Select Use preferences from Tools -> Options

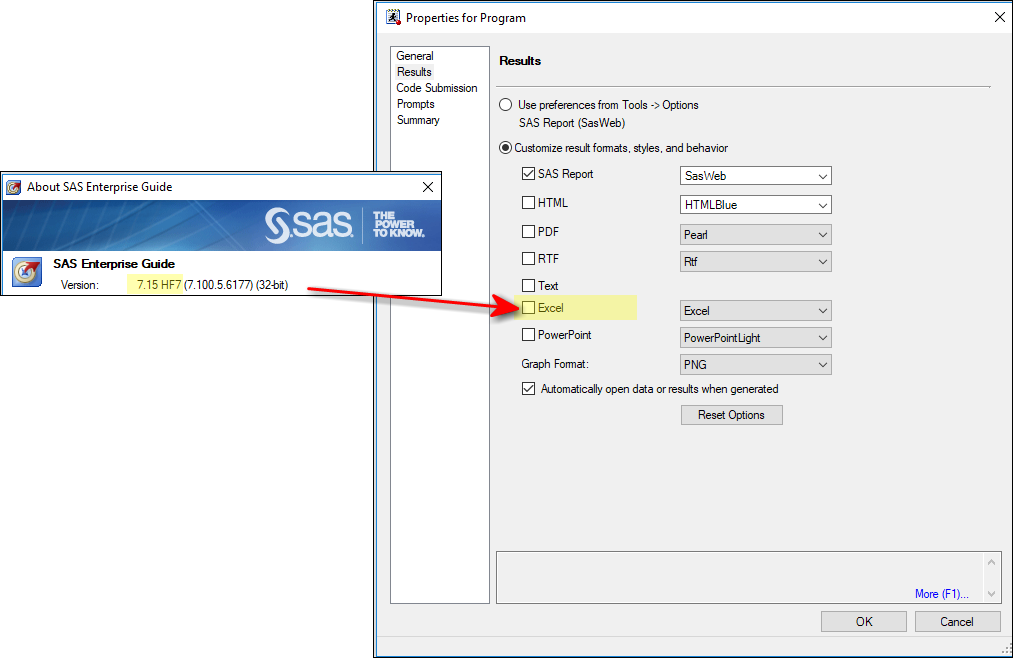tap(505, 104)
